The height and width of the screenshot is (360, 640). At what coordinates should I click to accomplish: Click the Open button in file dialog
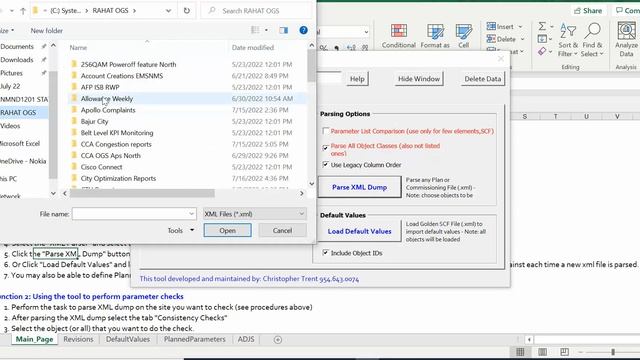(x=227, y=231)
